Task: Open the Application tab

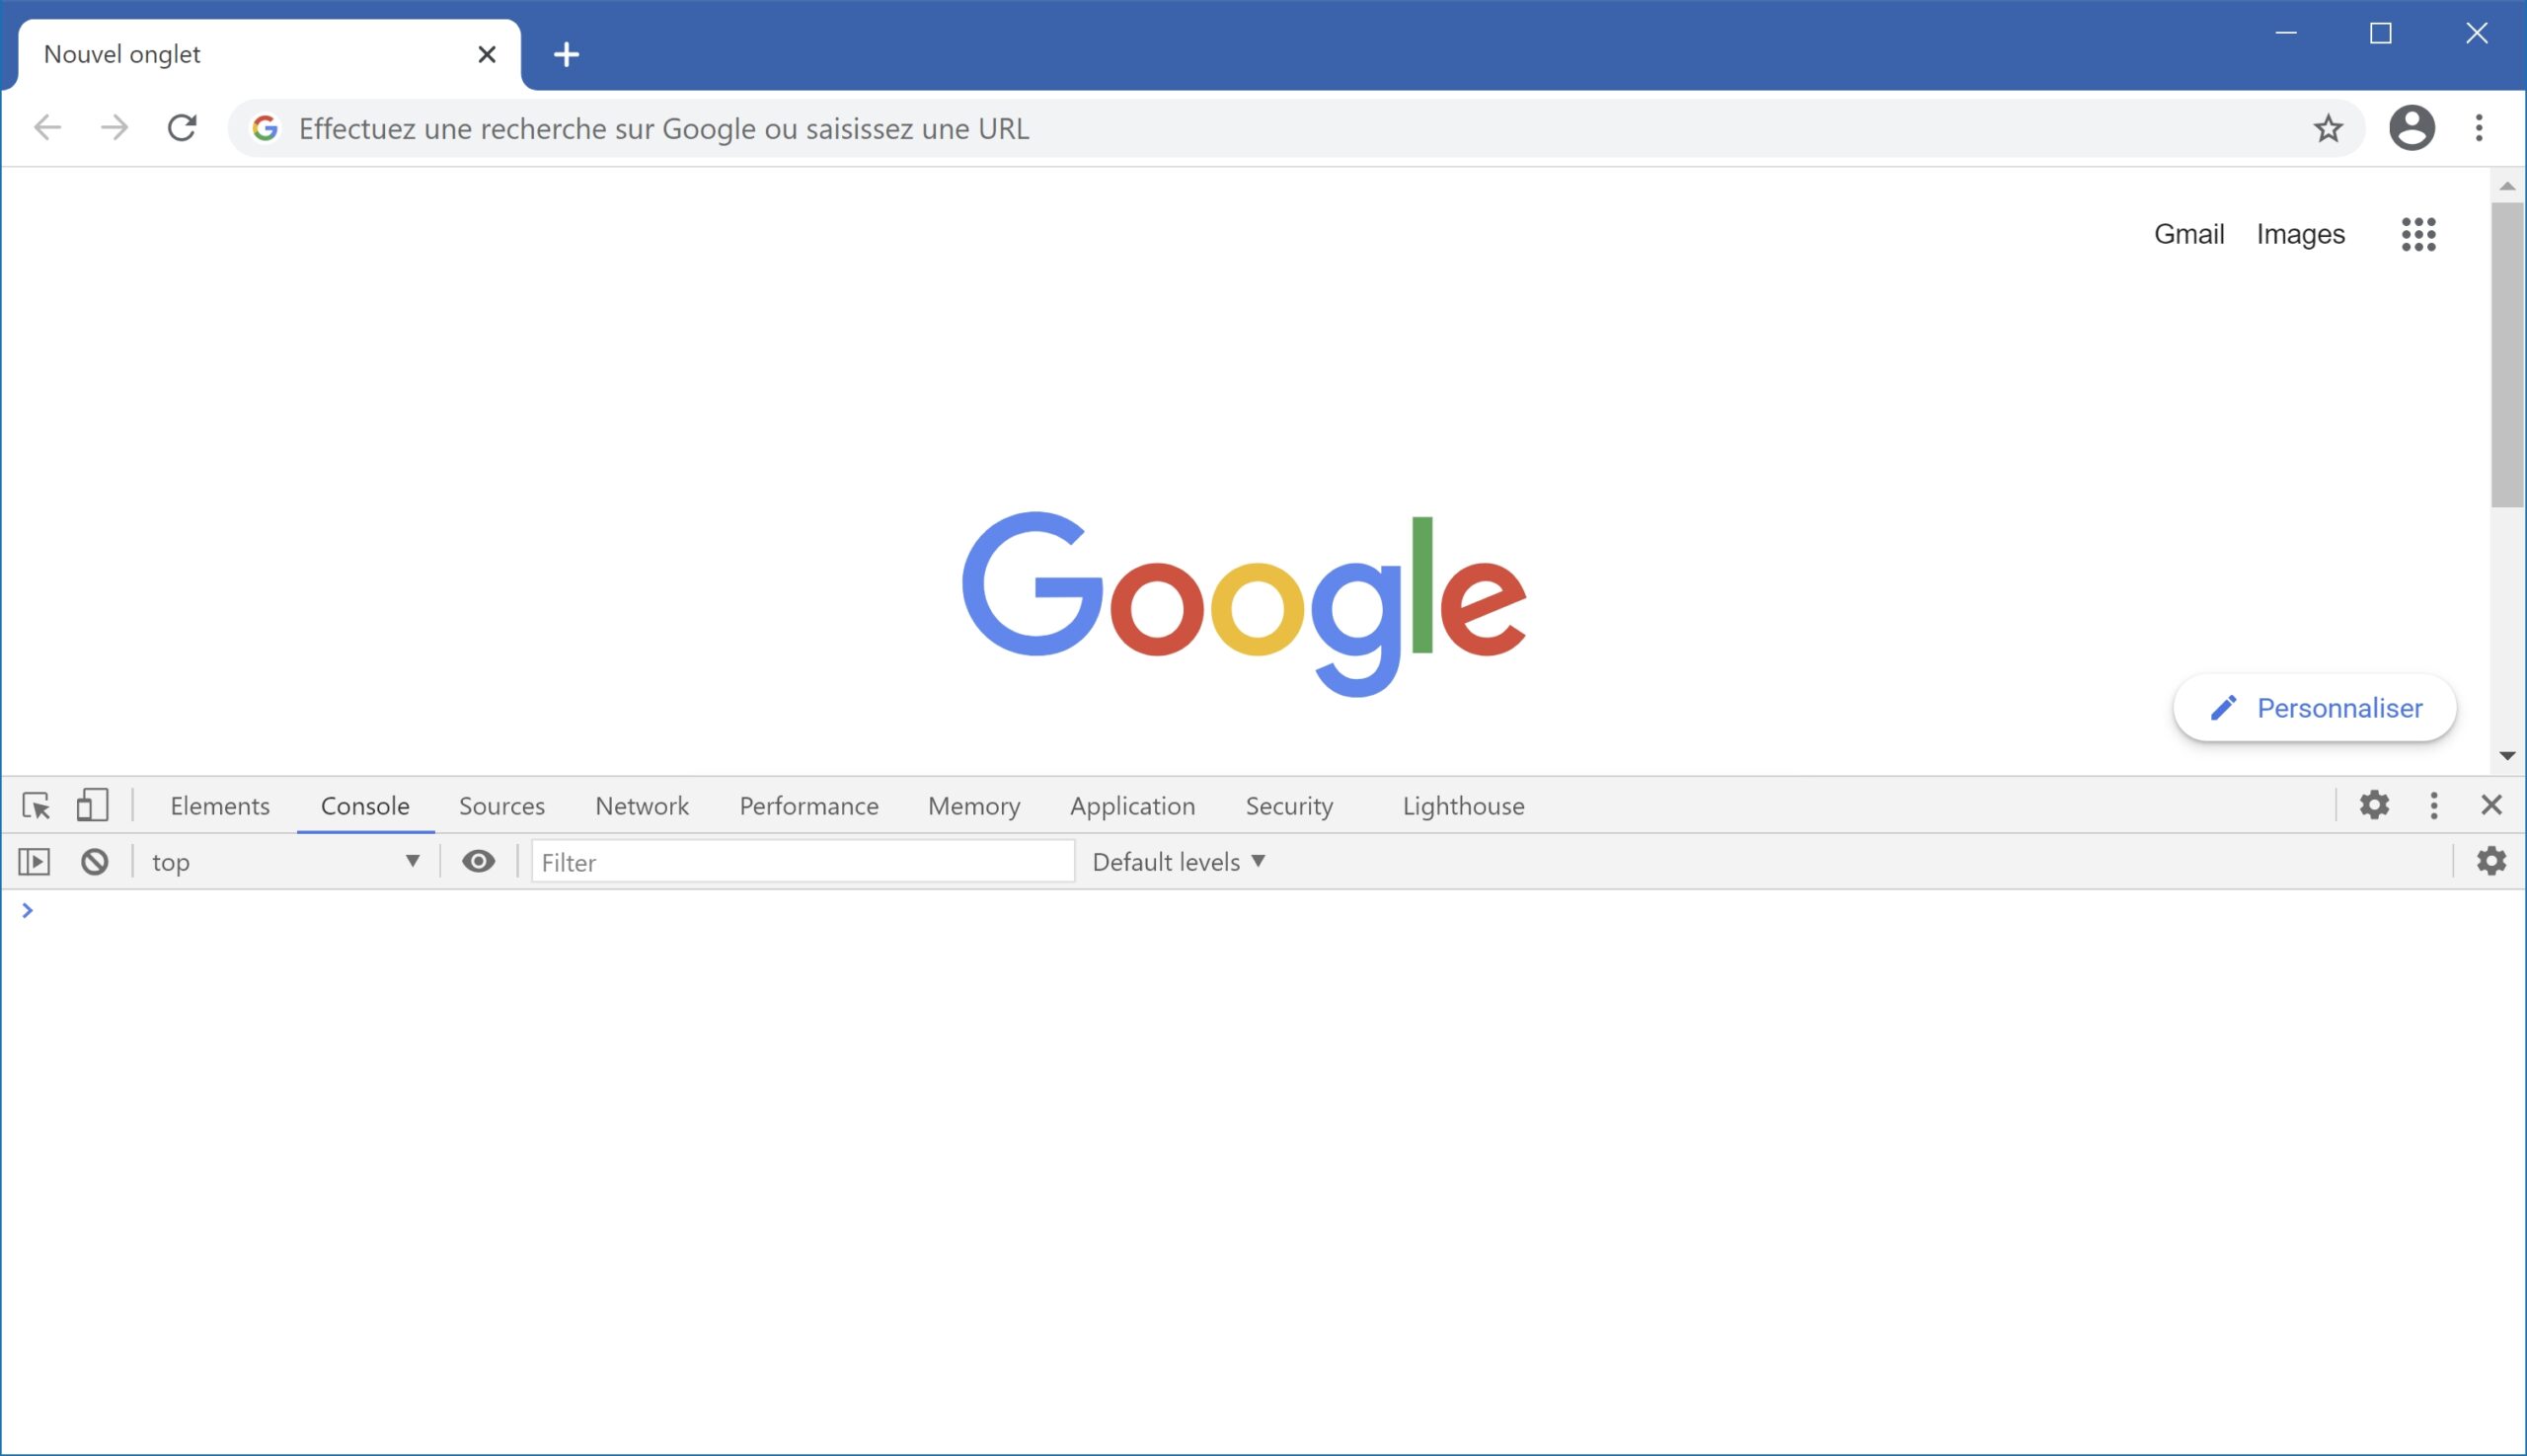Action: click(x=1132, y=805)
